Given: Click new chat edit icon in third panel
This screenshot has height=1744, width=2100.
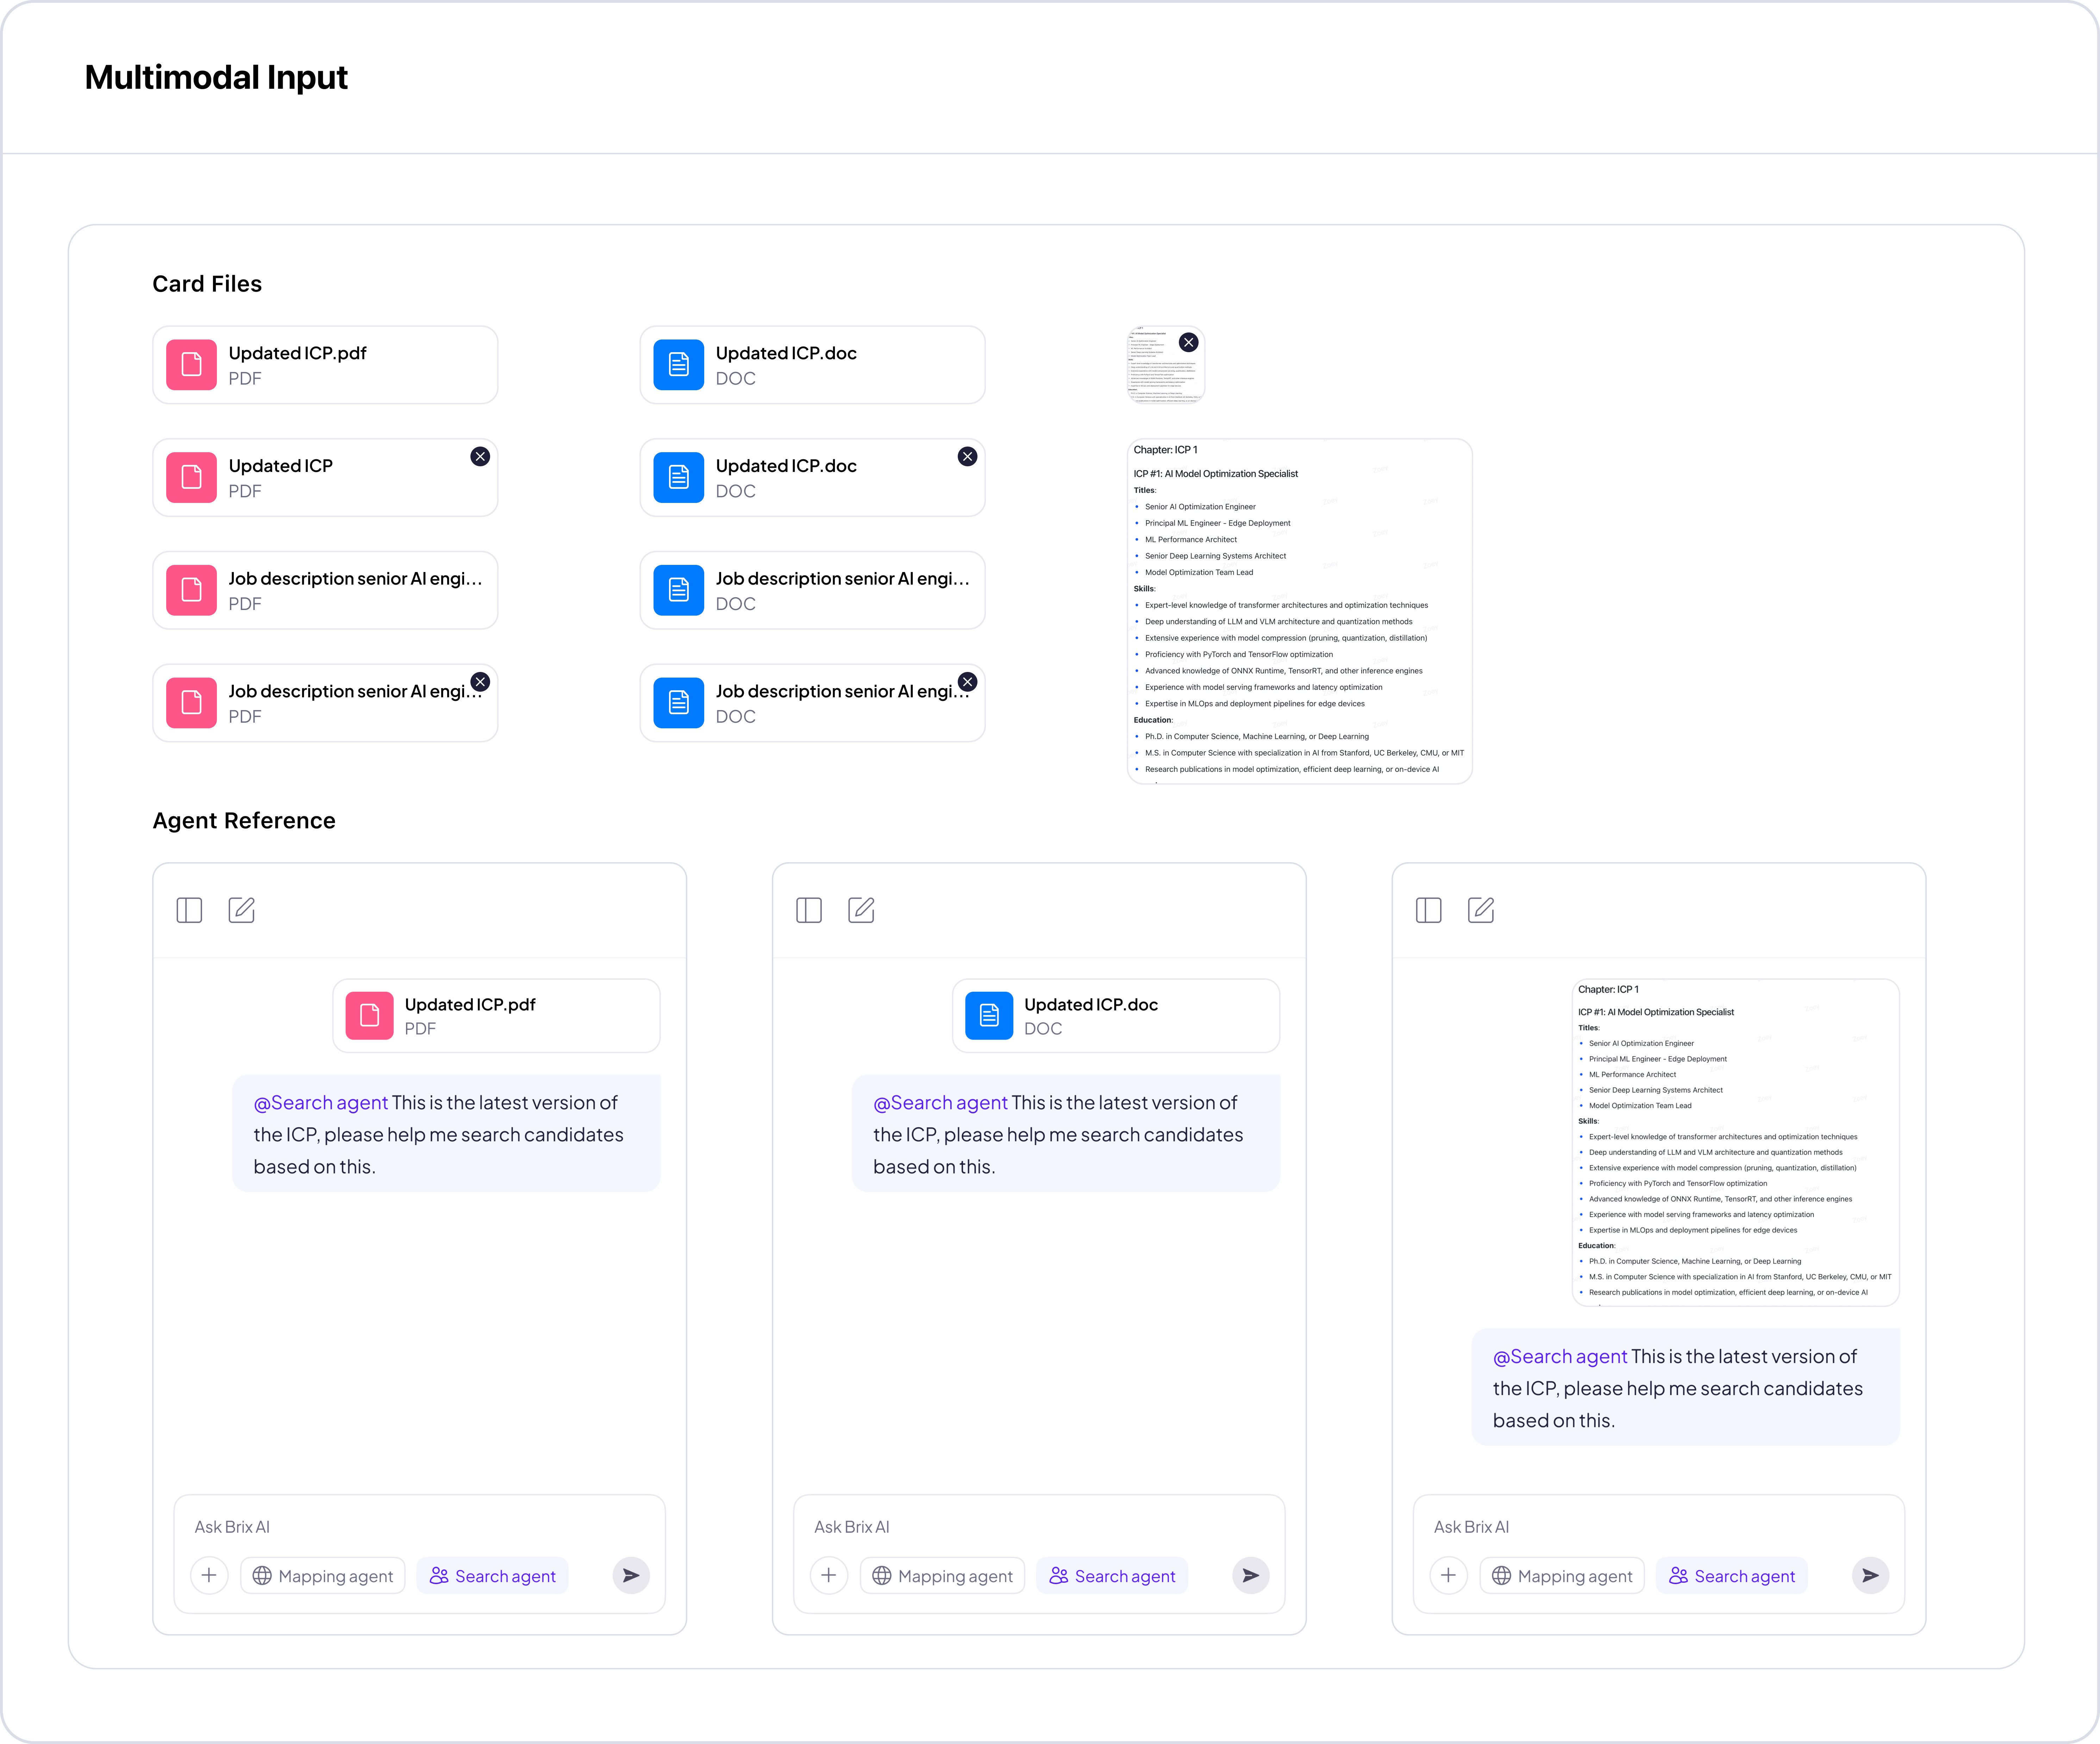Looking at the screenshot, I should pos(1481,910).
